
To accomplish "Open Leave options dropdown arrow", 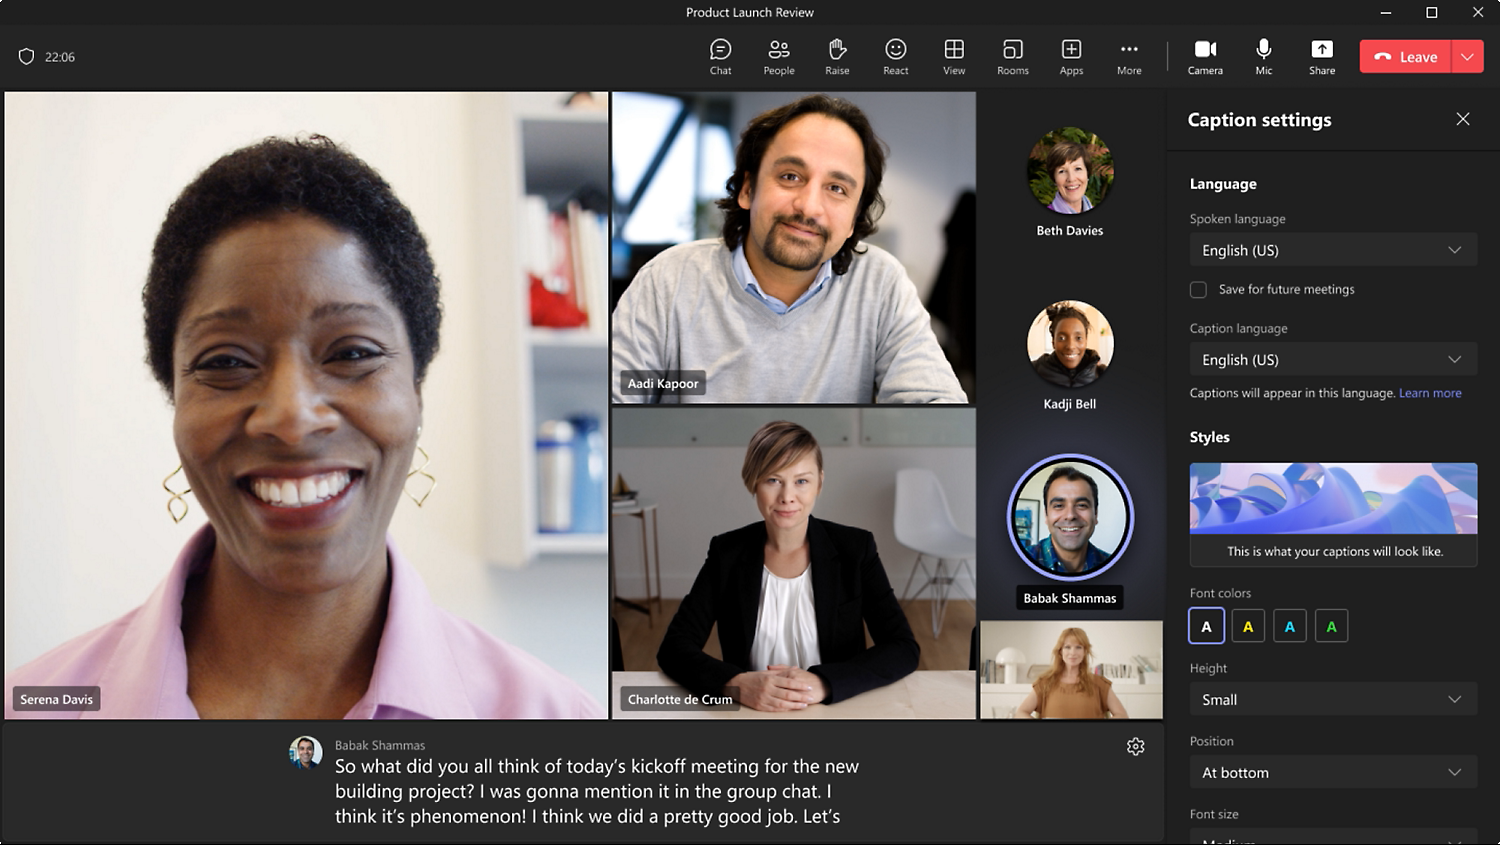I will click(x=1467, y=57).
